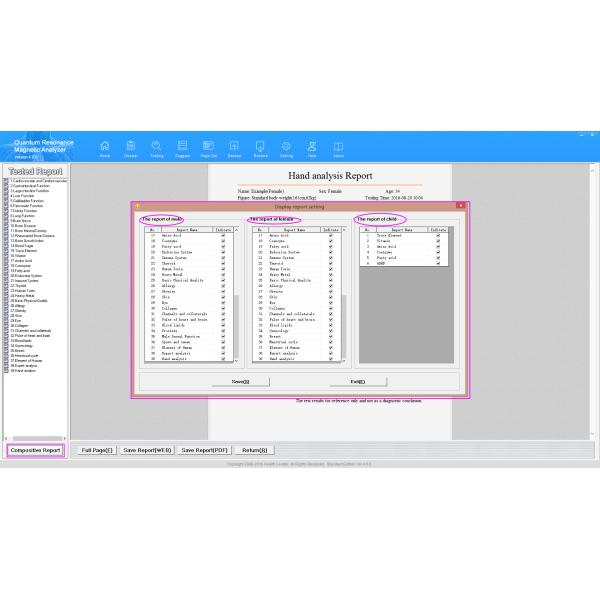Image resolution: width=600 pixels, height=600 pixels.
Task: Open the Compositive Report
Action: point(35,450)
